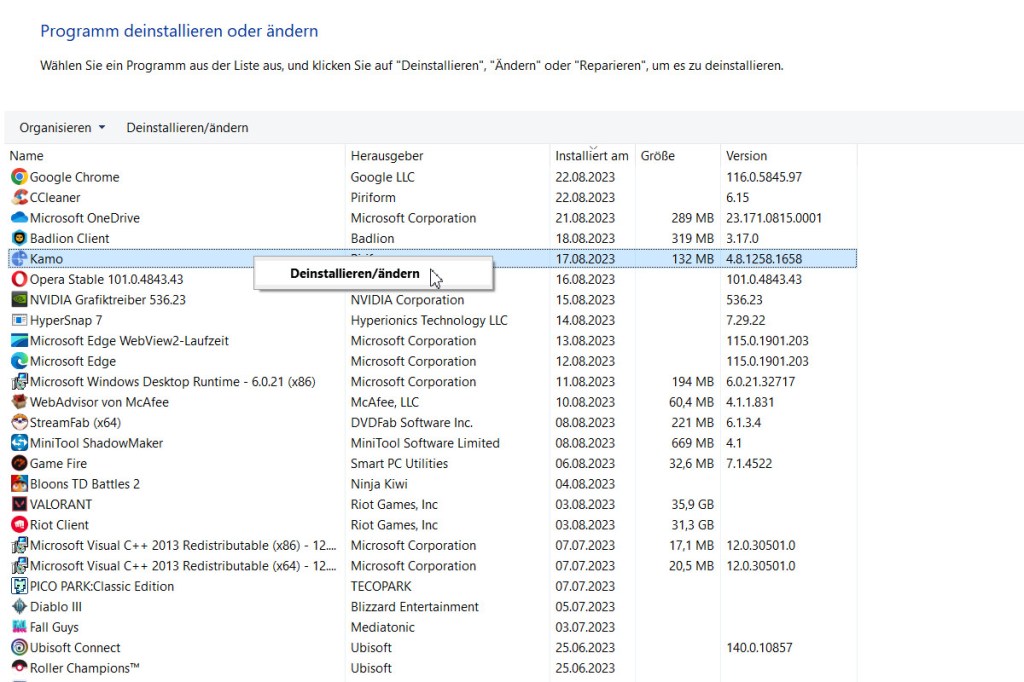This screenshot has height=682, width=1024.
Task: Click the Google Chrome icon in the list
Action: 20,177
